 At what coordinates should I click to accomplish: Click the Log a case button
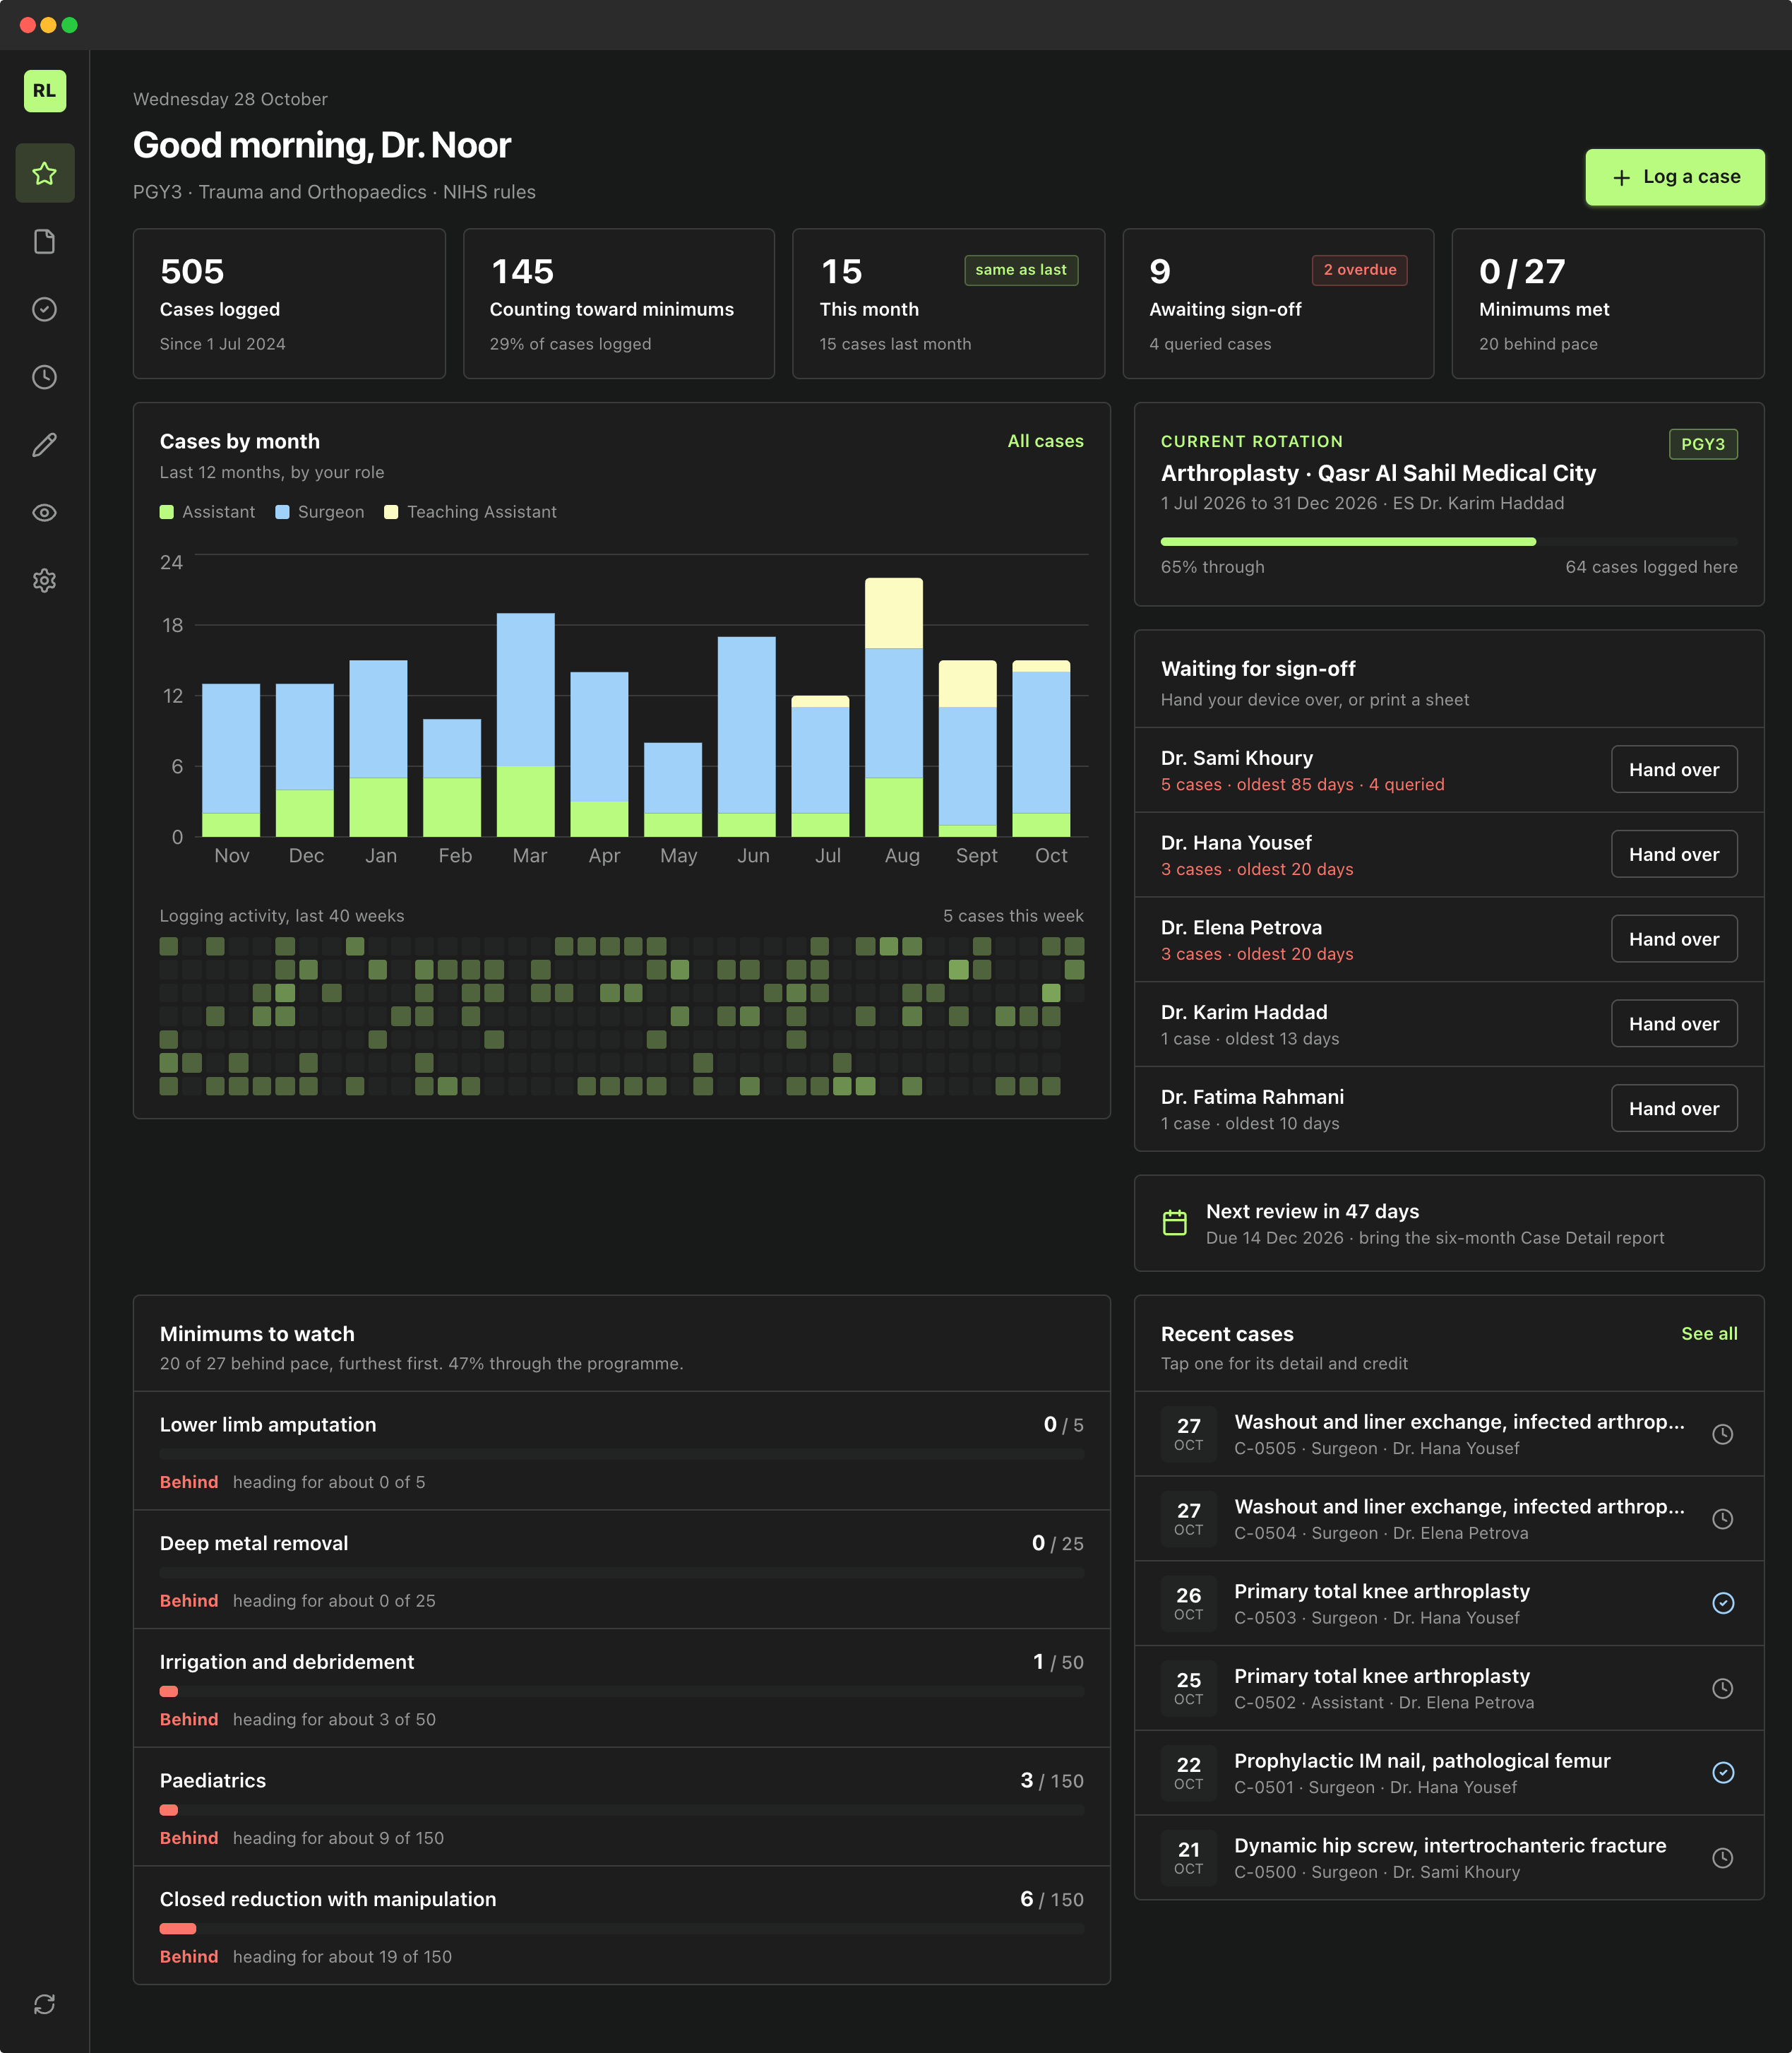click(x=1674, y=177)
